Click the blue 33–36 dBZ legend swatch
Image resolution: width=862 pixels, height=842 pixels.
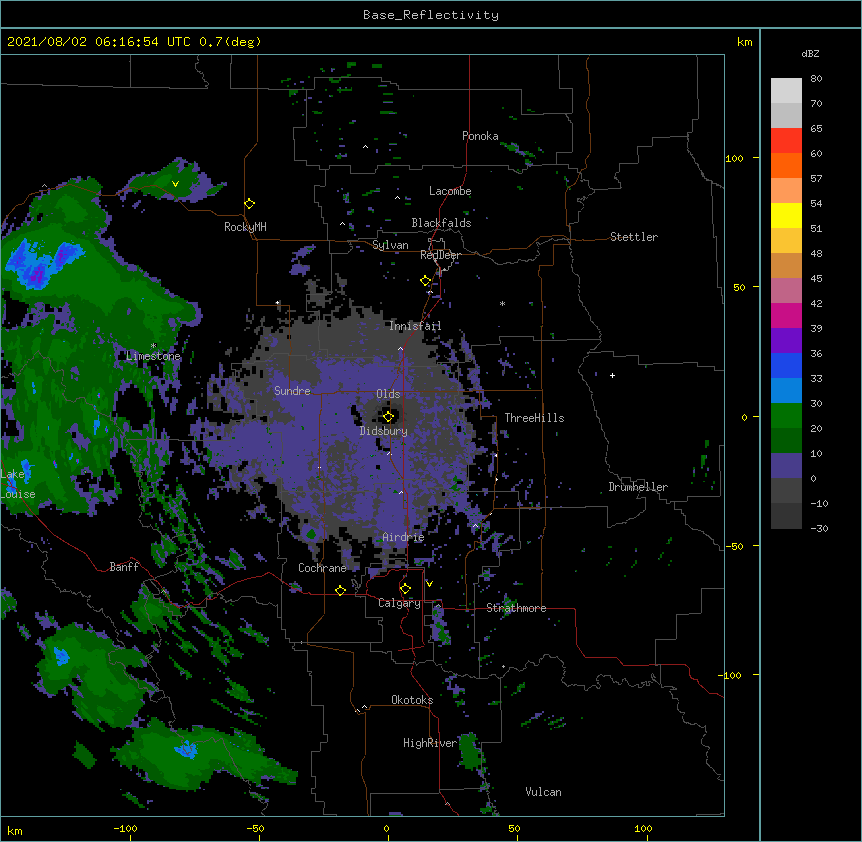tap(786, 365)
